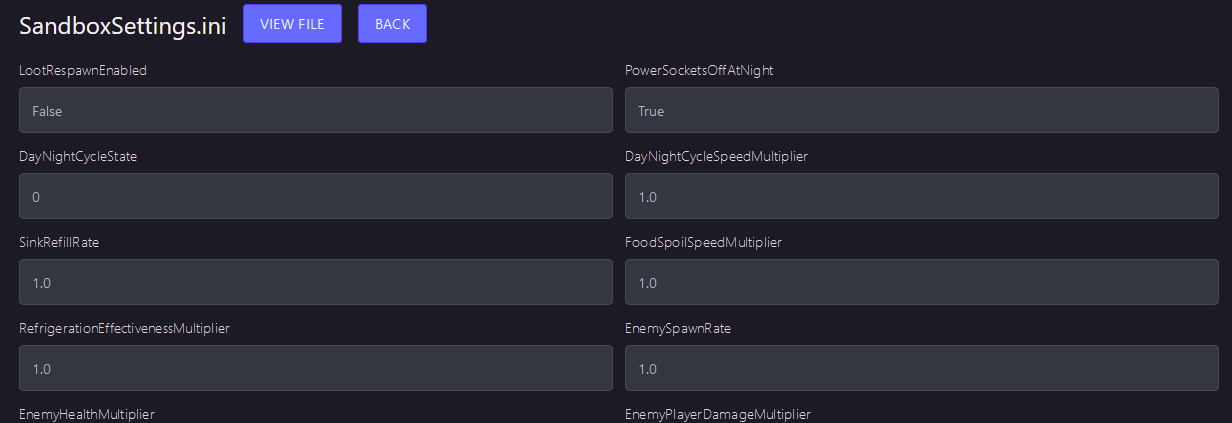Click the LootRespawnEnabled label
The image size is (1232, 423).
click(x=83, y=71)
